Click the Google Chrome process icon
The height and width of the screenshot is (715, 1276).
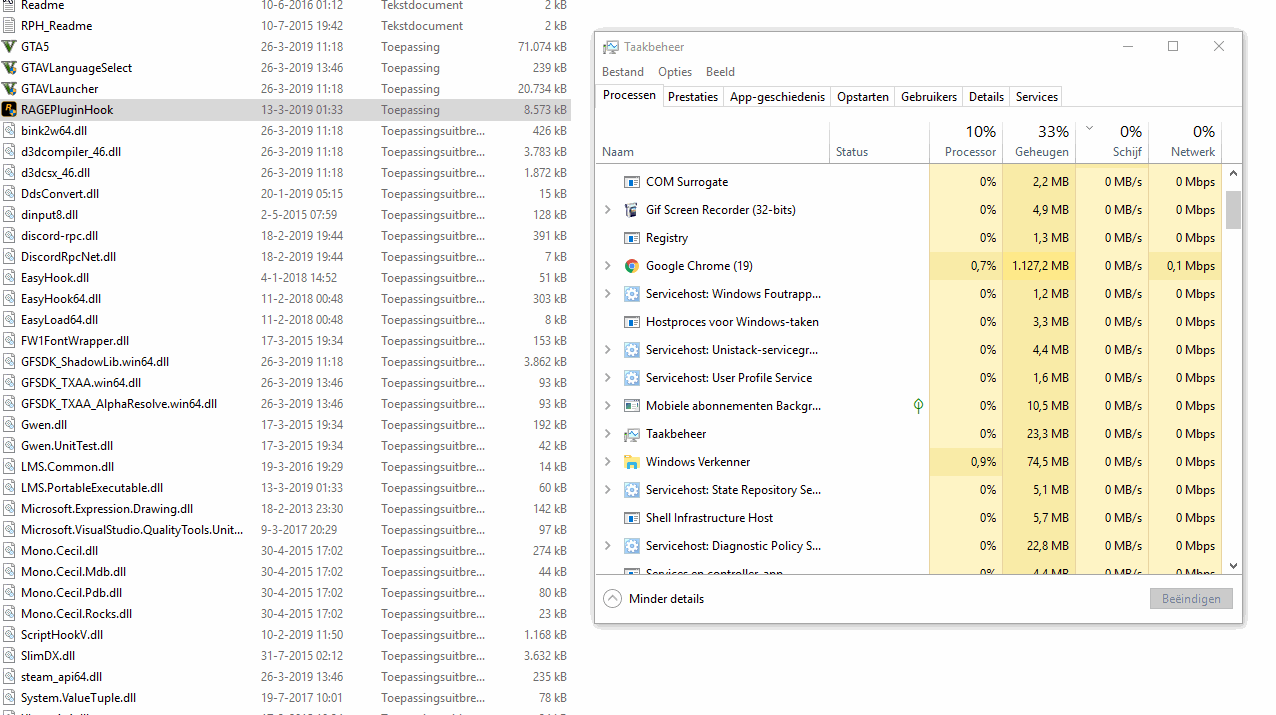click(631, 266)
